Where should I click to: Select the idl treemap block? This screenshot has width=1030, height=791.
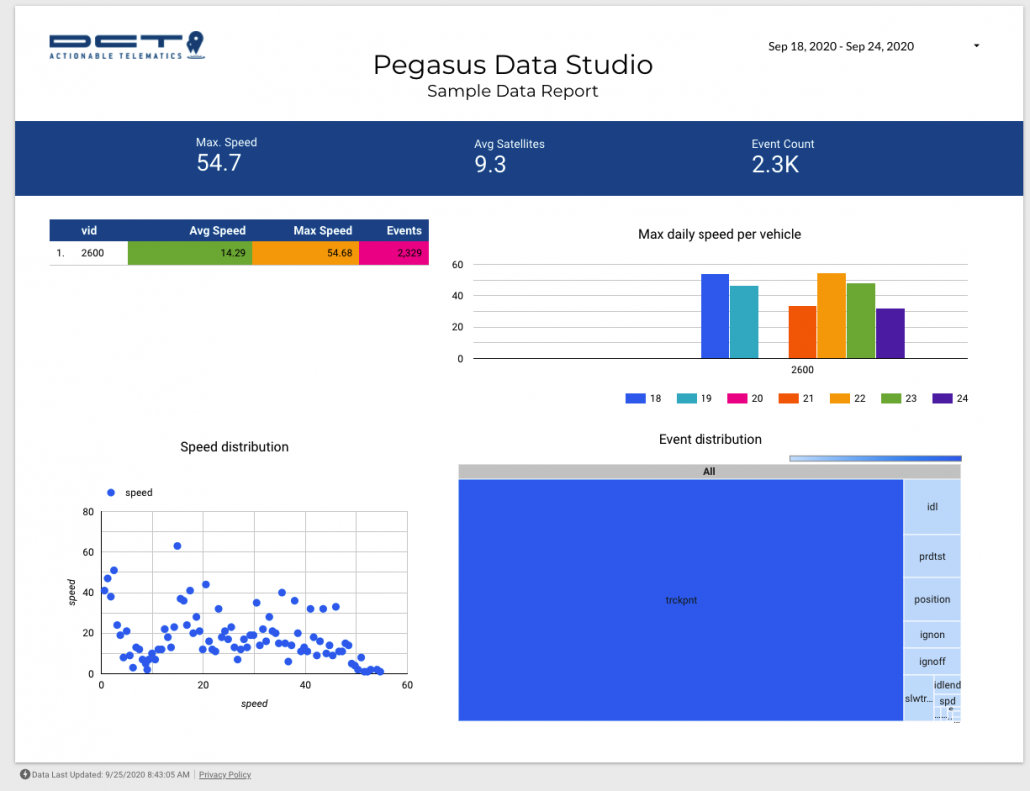pyautogui.click(x=932, y=507)
